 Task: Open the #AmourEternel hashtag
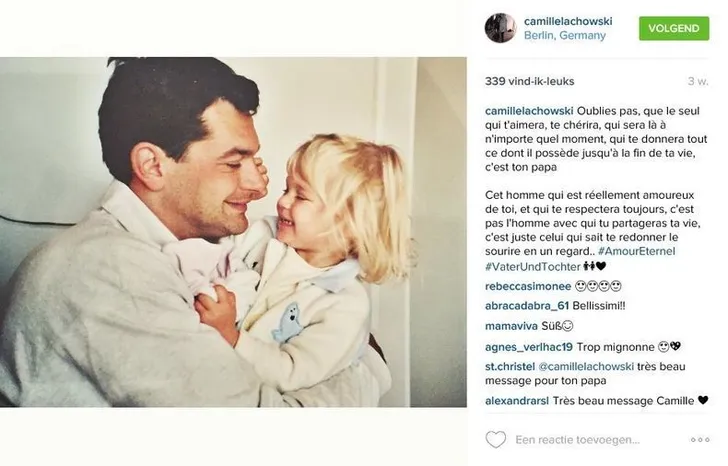(637, 251)
